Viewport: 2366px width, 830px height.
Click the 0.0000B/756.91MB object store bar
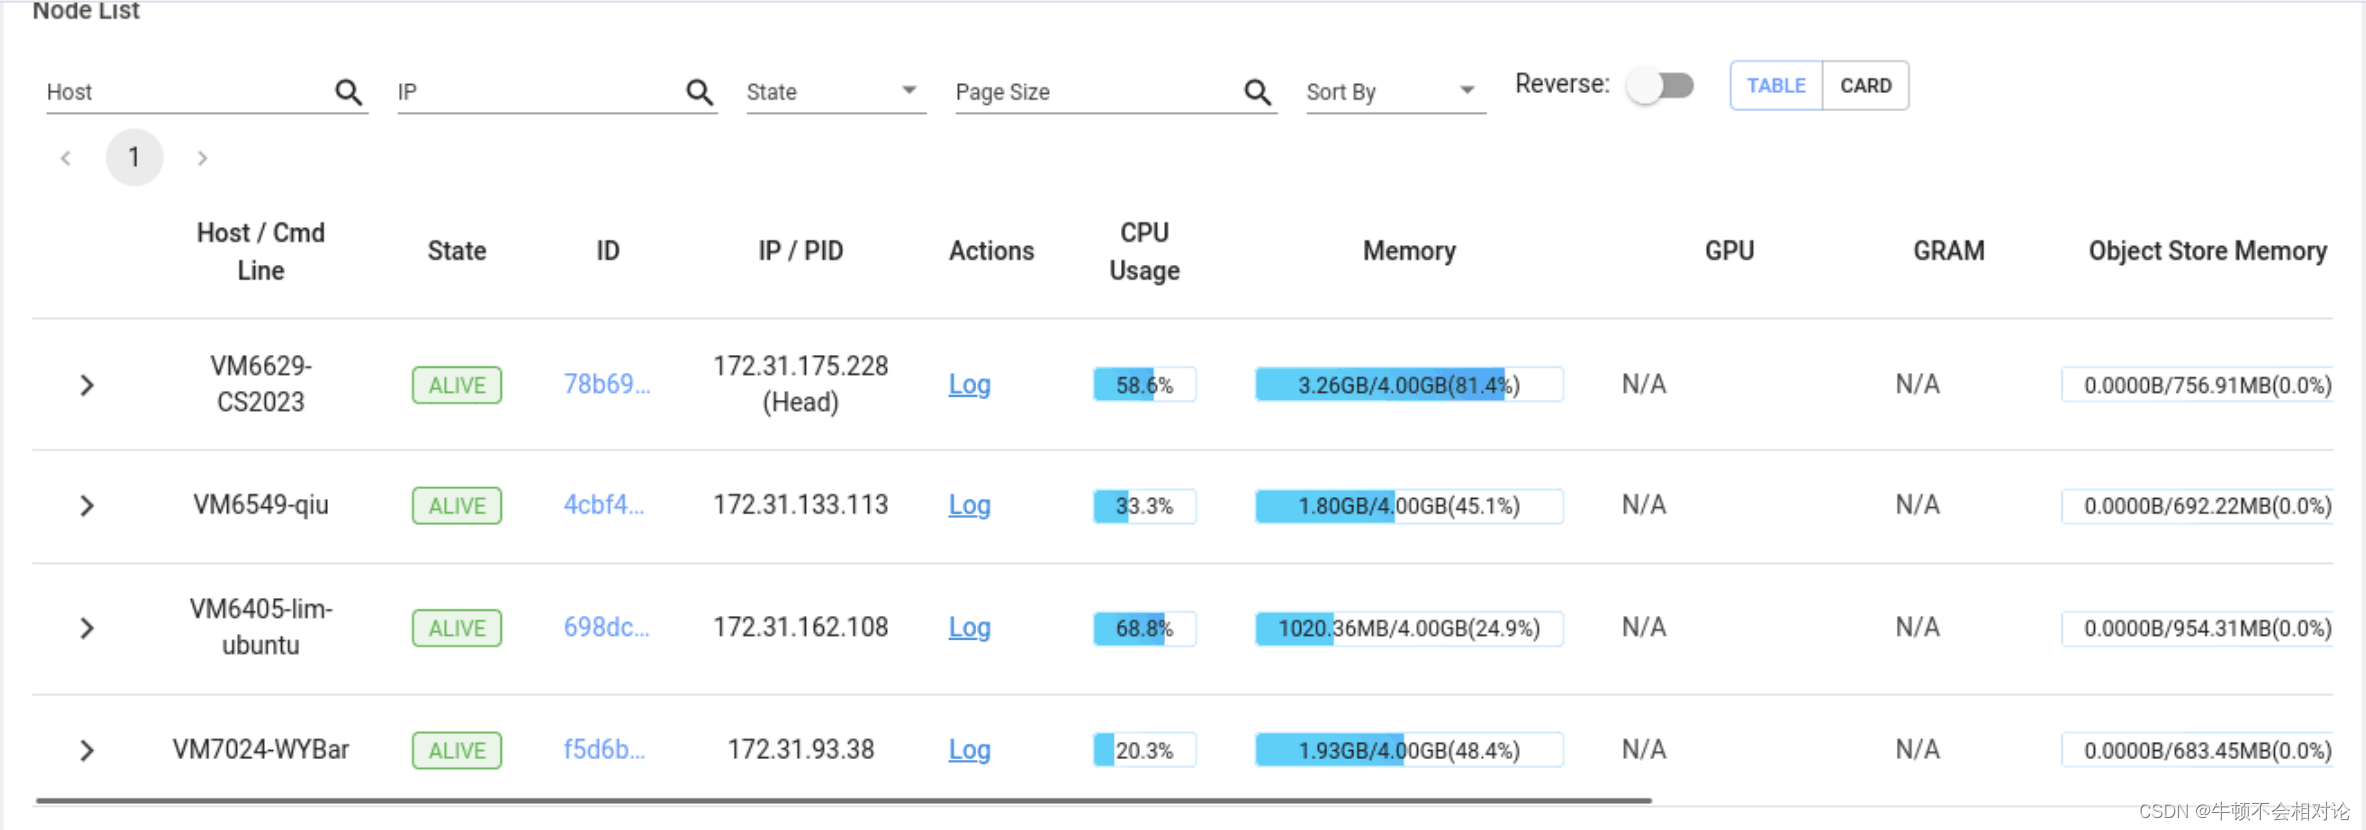pyautogui.click(x=2198, y=385)
